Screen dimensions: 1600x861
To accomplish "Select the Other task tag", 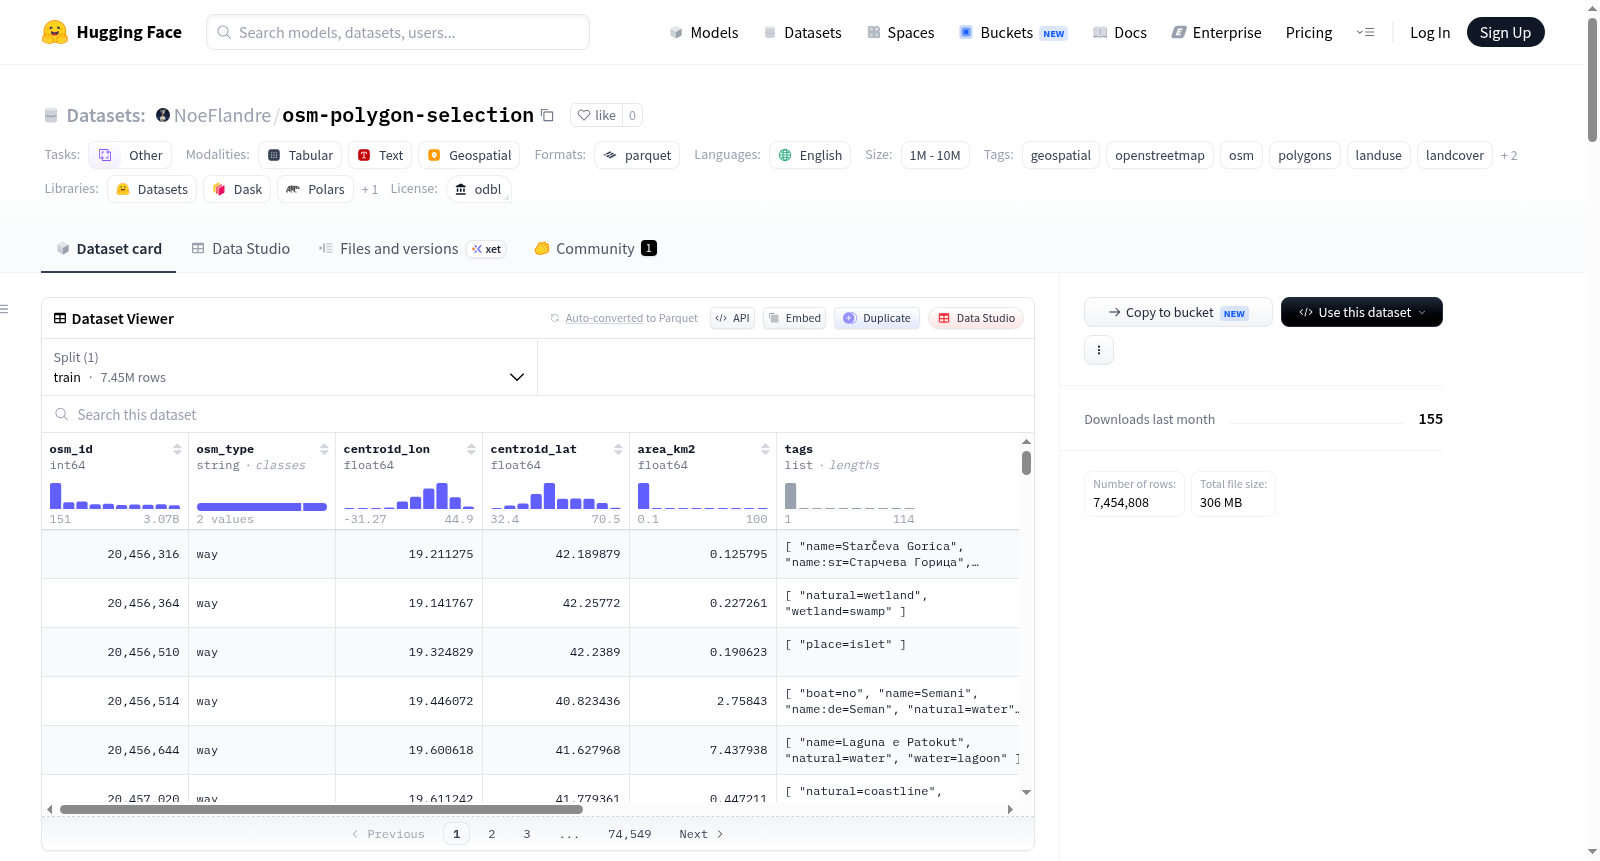I will coord(130,155).
